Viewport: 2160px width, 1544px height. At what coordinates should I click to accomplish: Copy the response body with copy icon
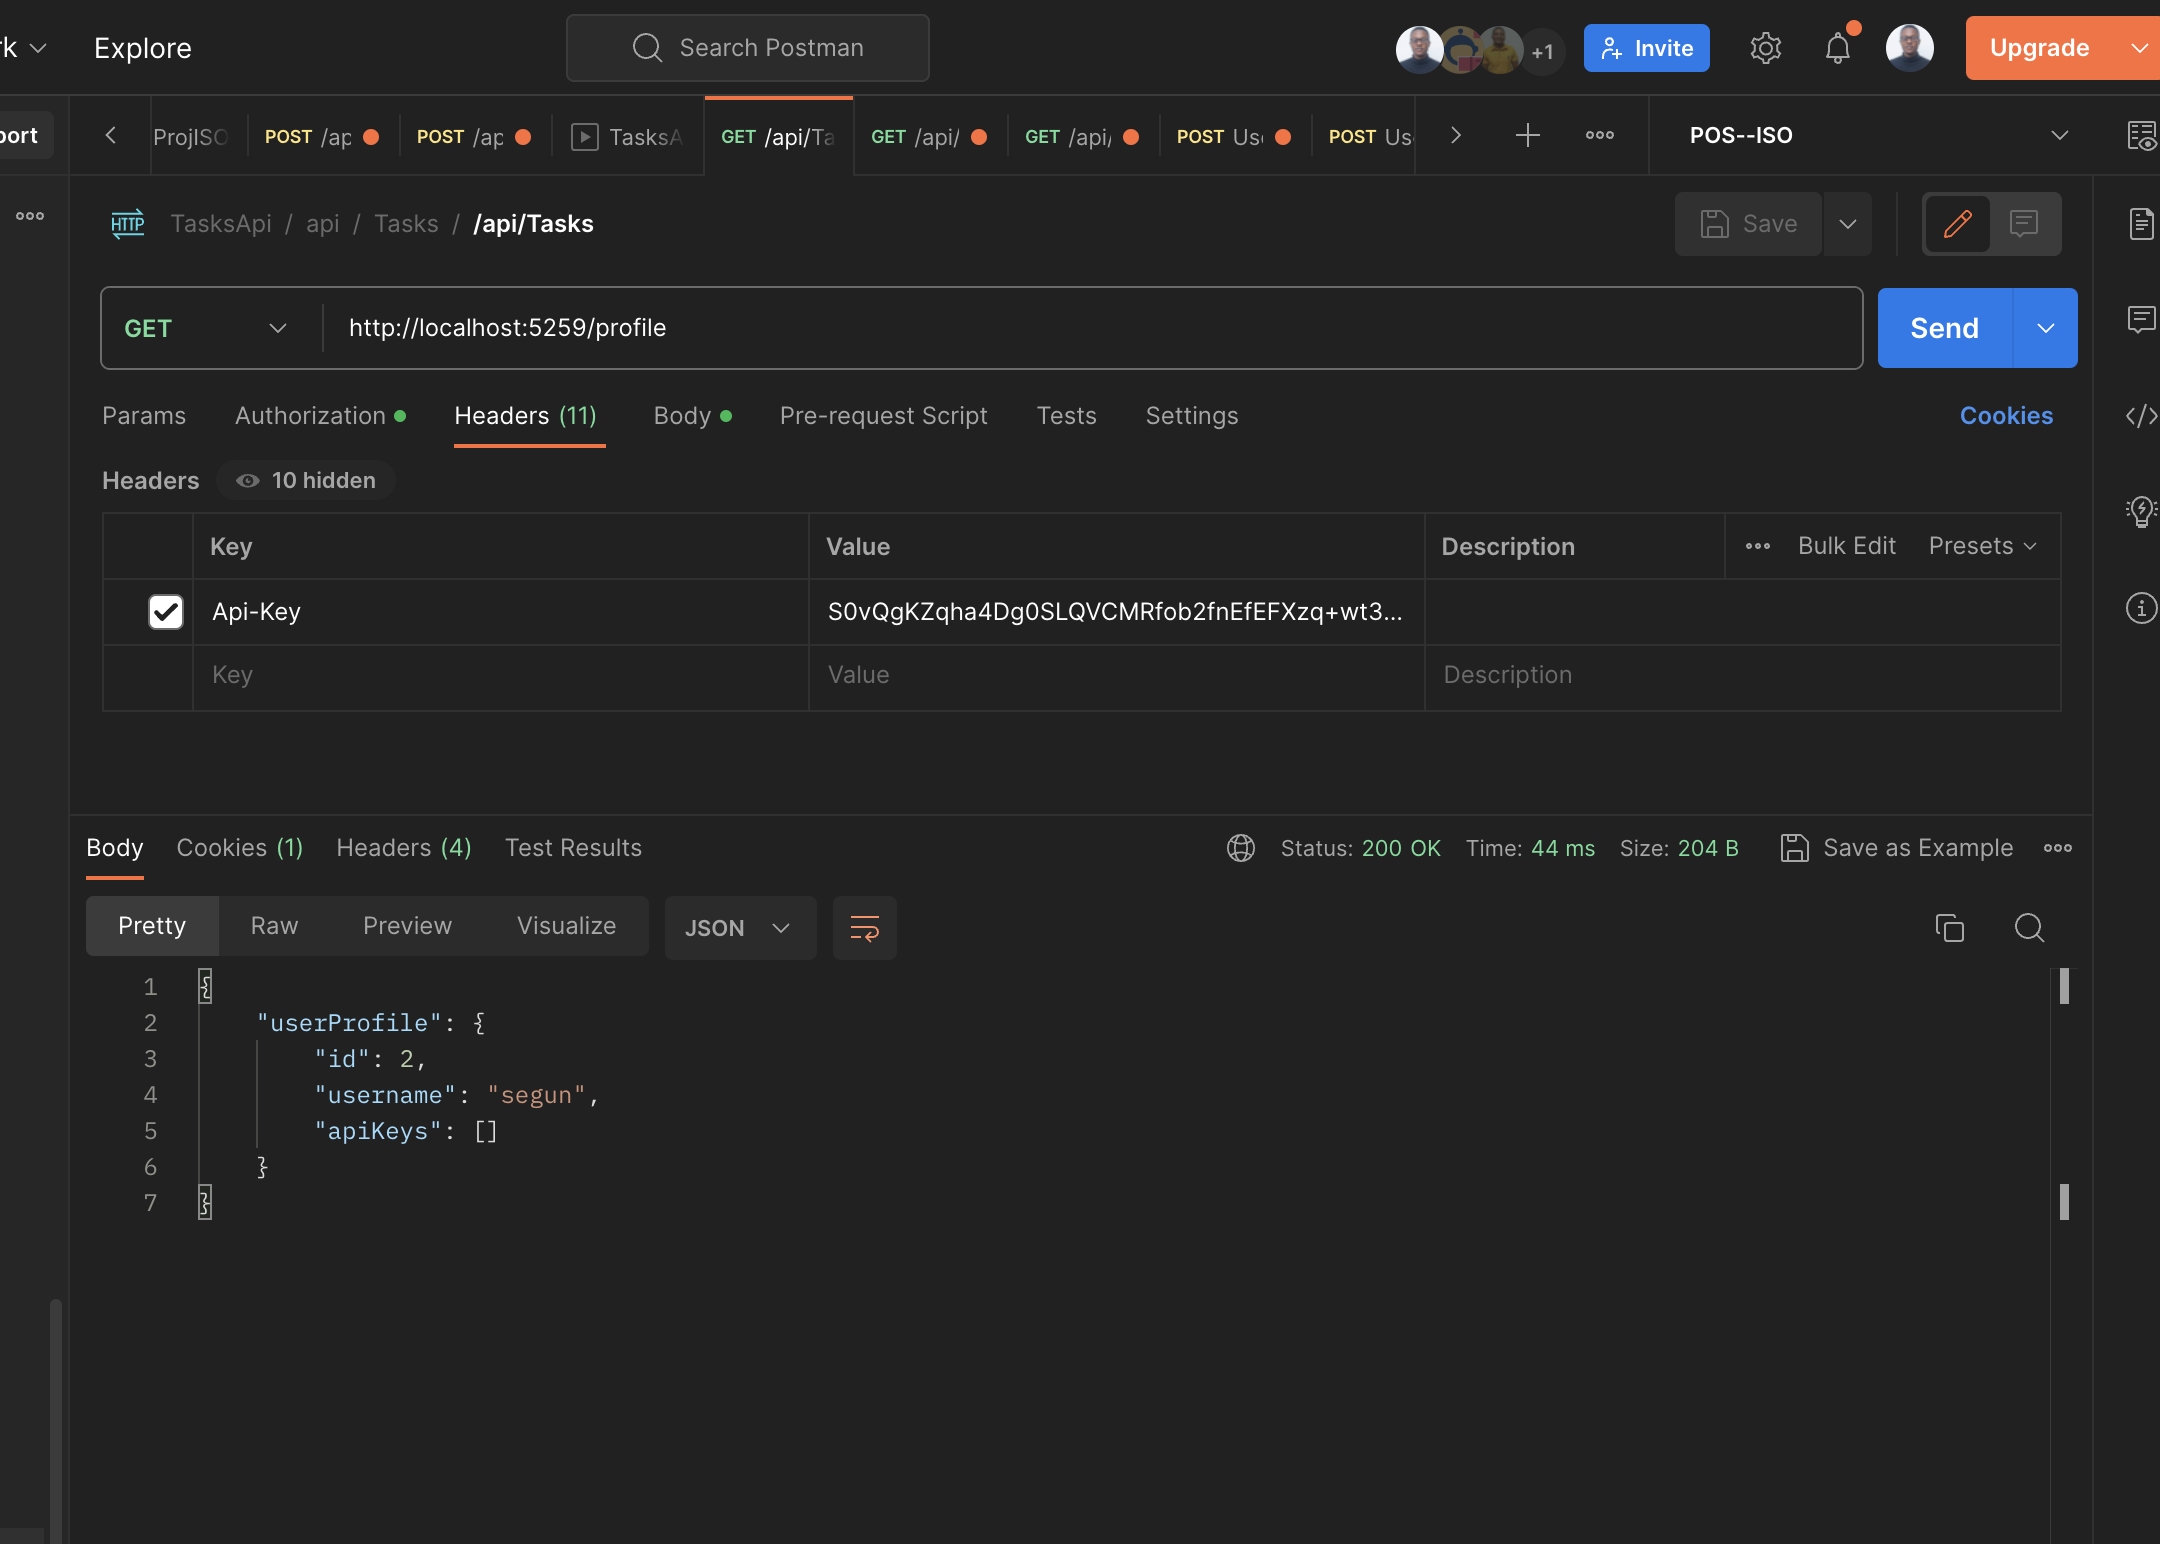pos(1949,928)
